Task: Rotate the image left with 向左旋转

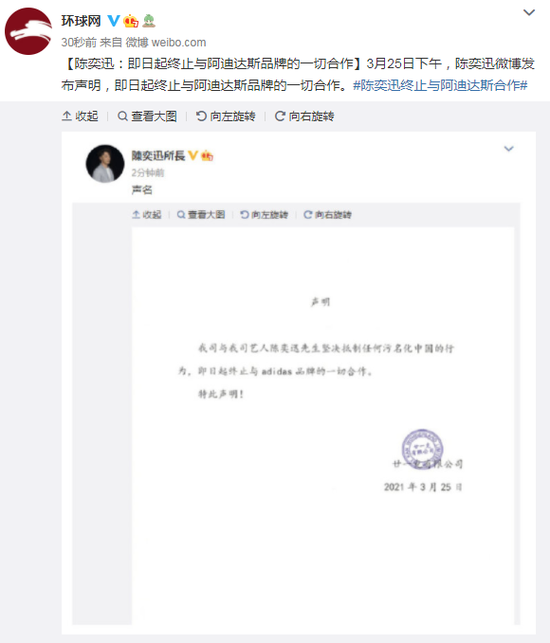Action: [x=226, y=116]
